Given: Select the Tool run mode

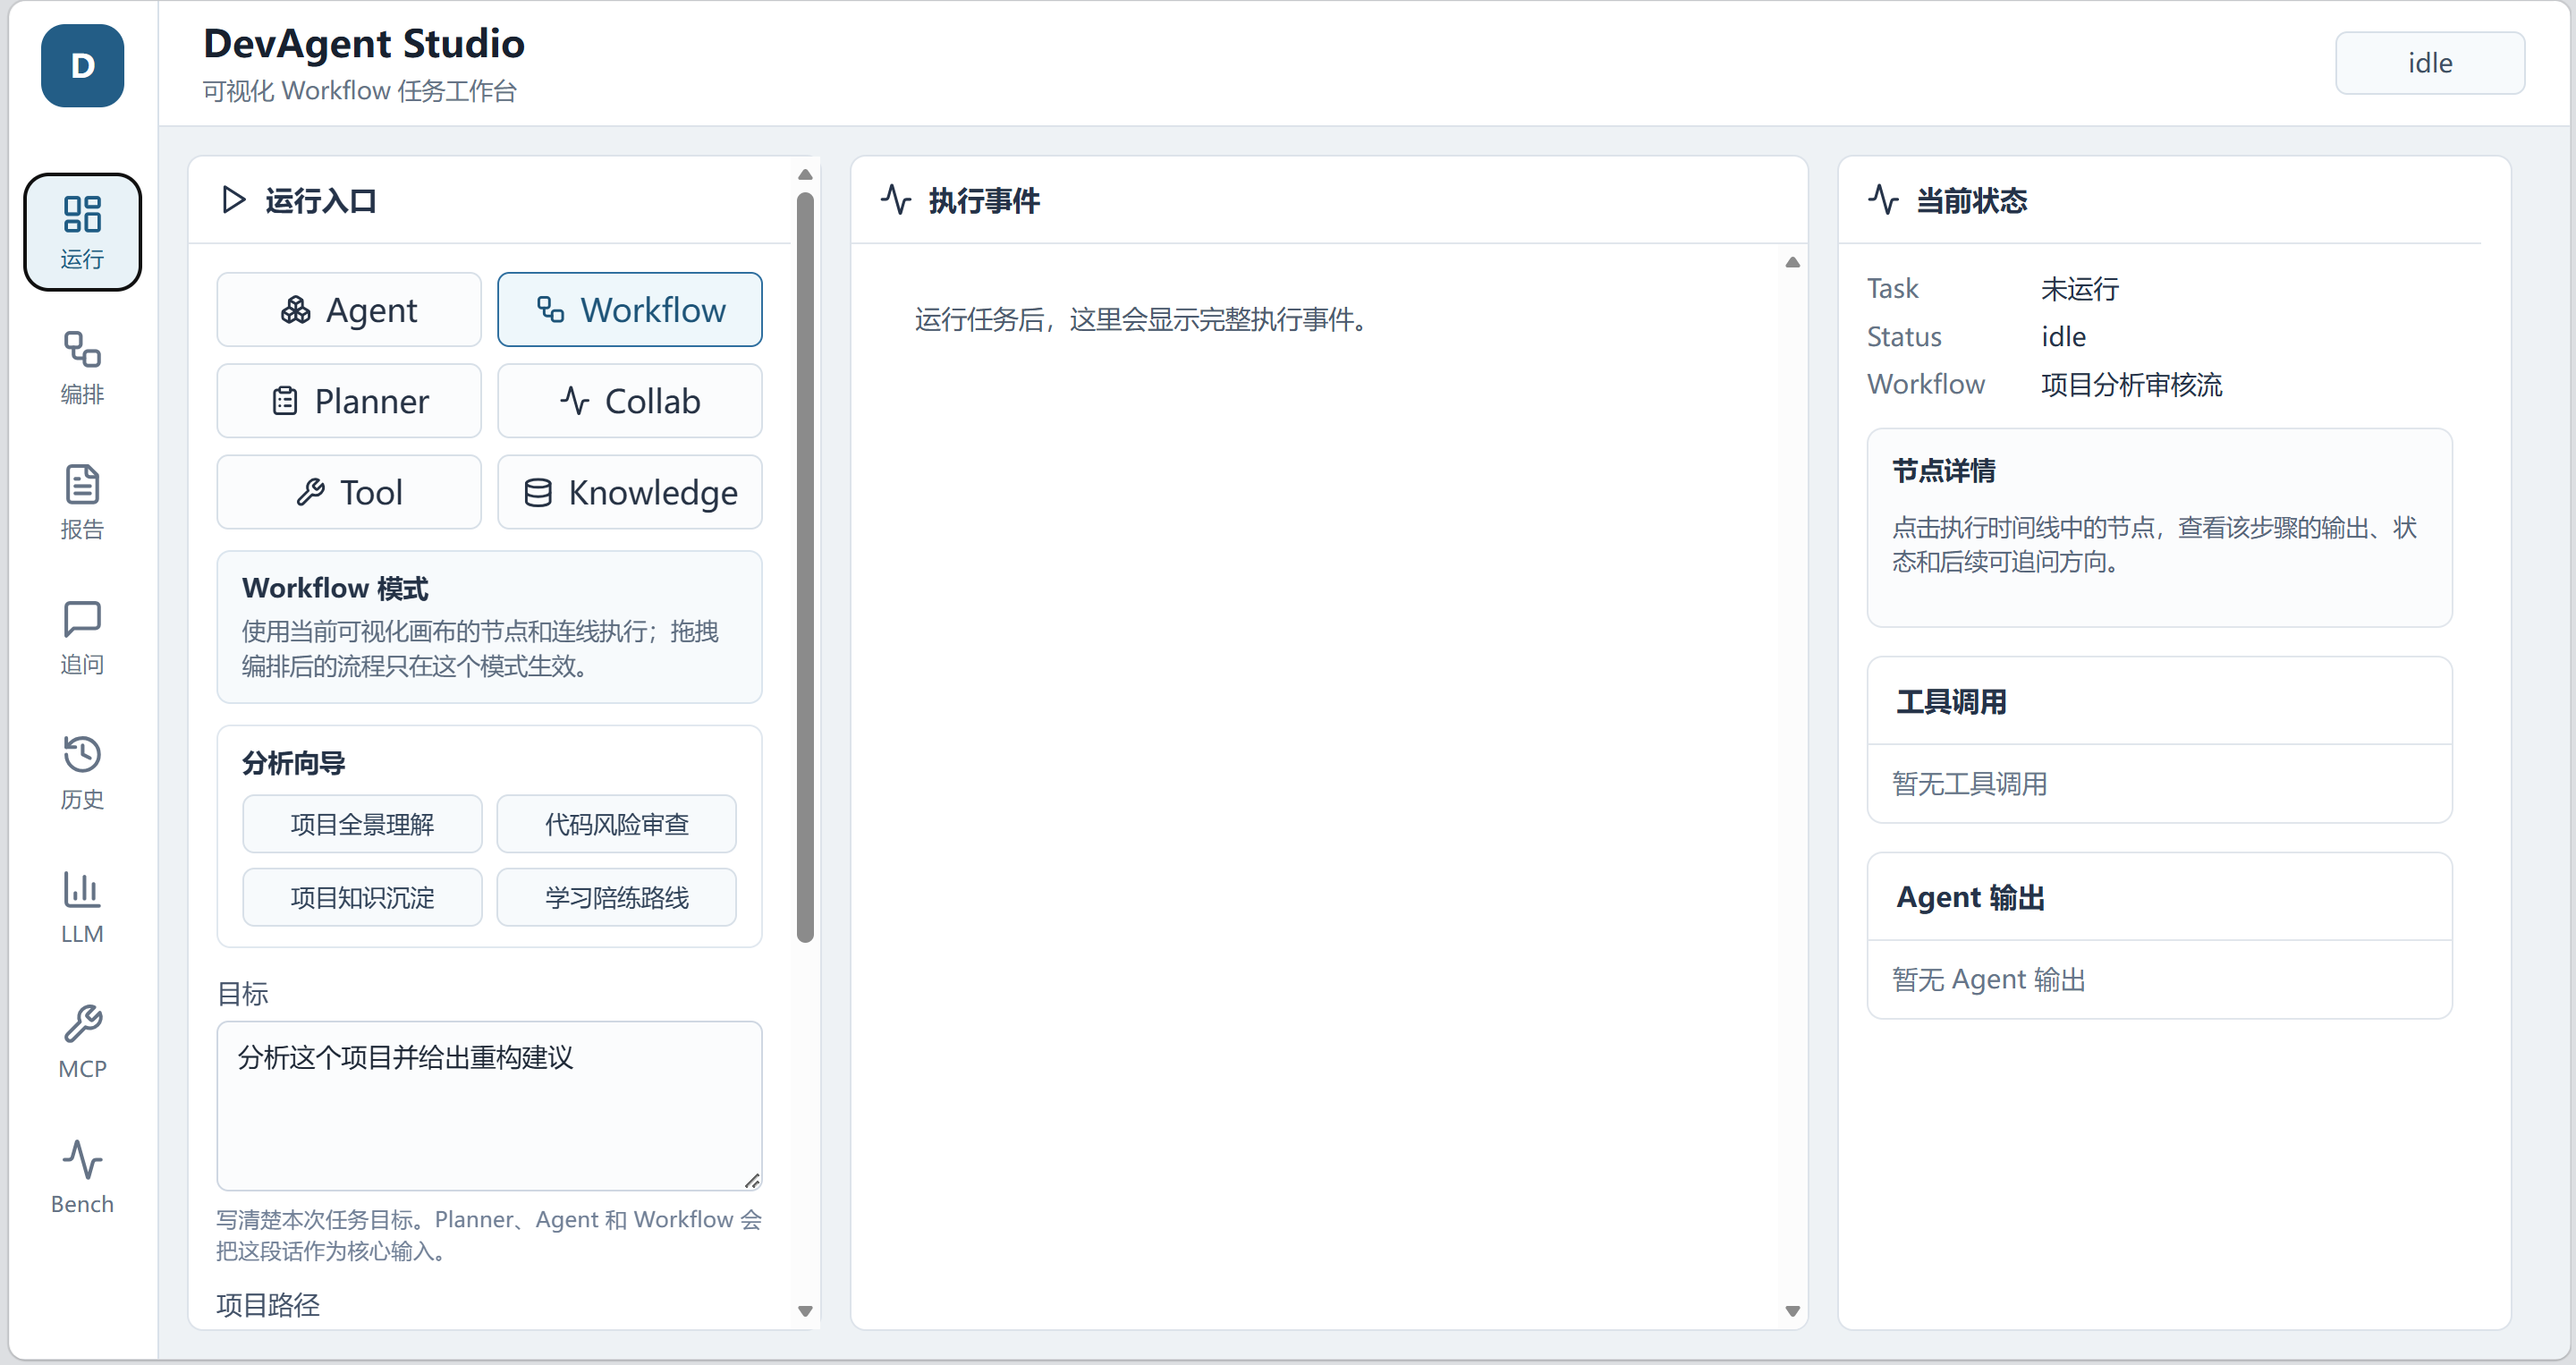Looking at the screenshot, I should coord(349,492).
